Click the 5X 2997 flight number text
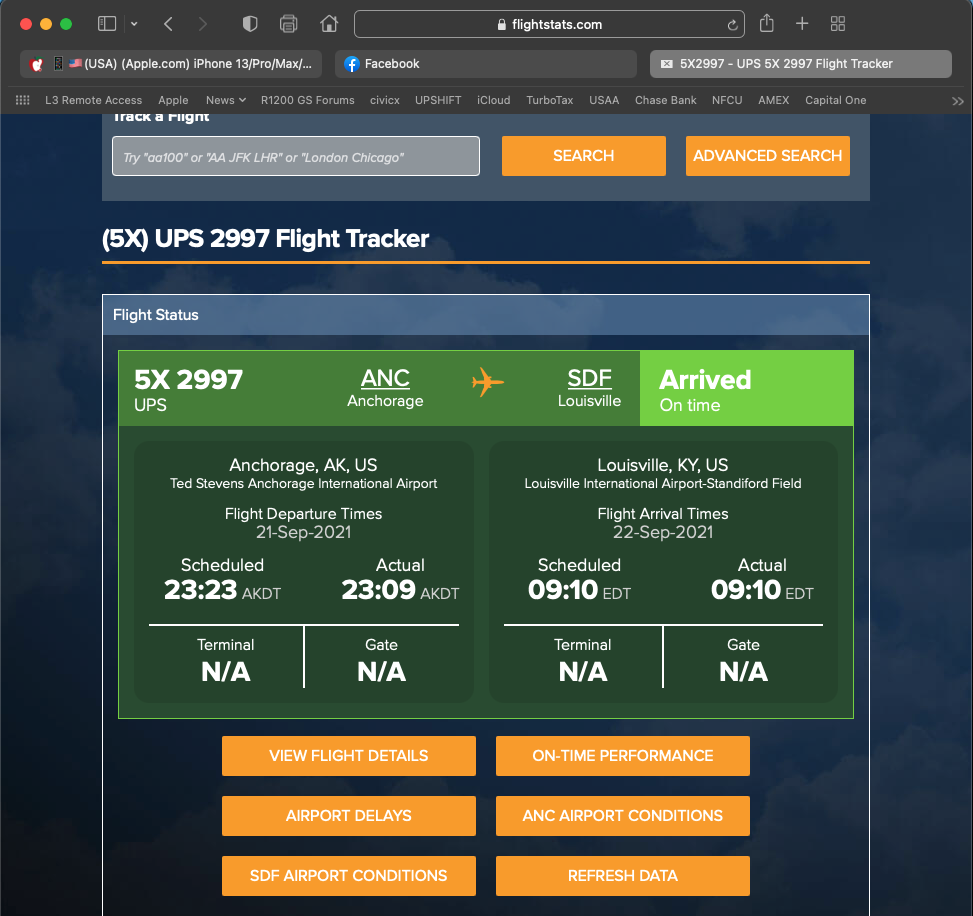 coord(189,380)
